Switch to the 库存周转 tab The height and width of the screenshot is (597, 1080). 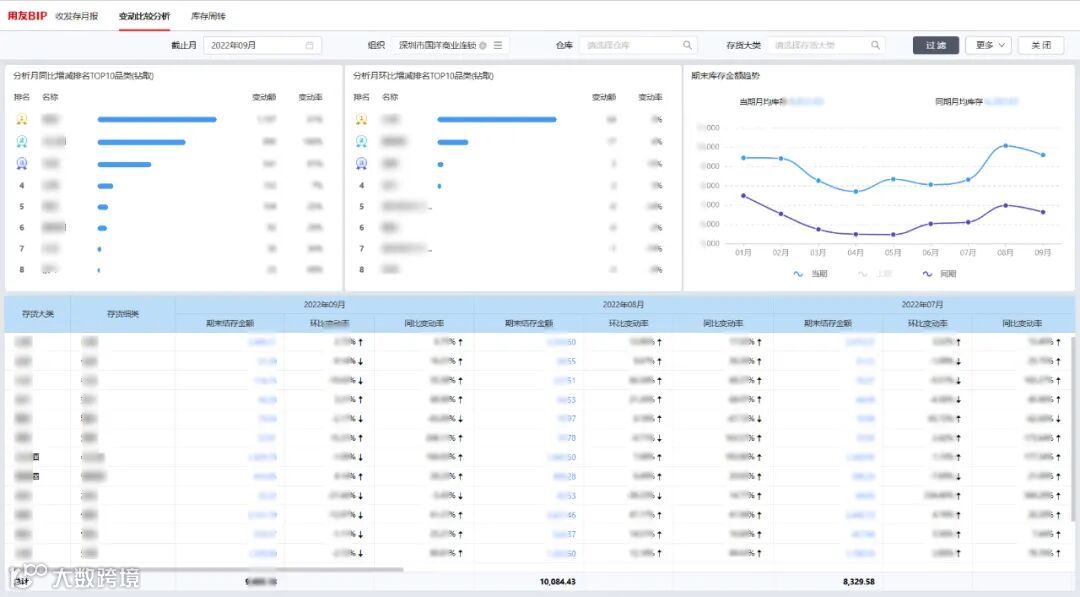208,16
